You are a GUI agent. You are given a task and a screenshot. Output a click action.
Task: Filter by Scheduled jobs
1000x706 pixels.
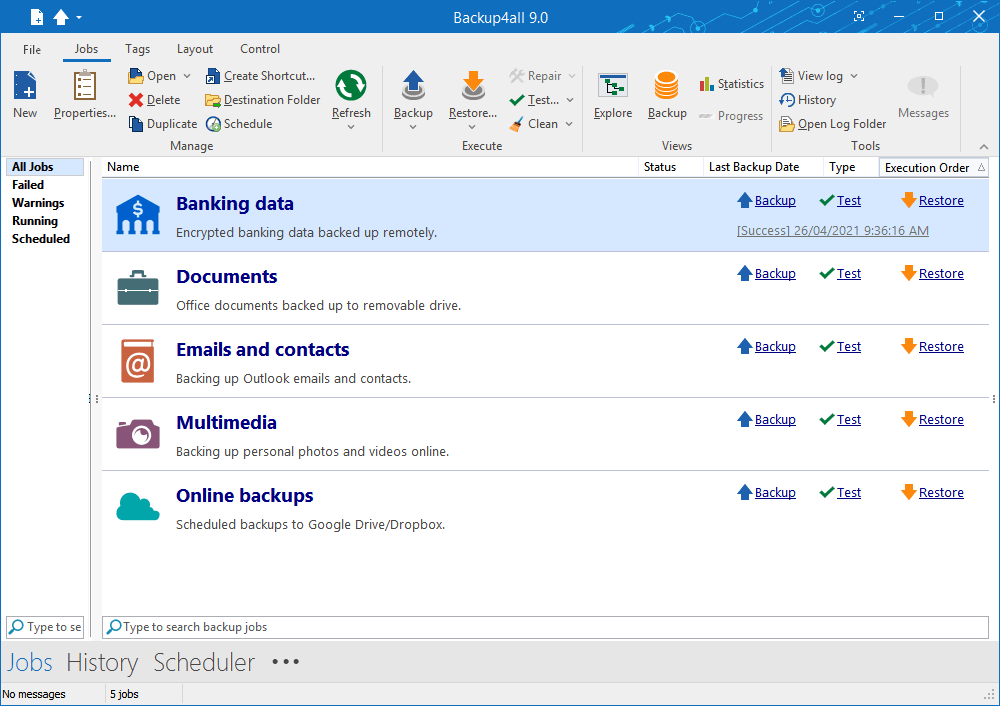(x=41, y=239)
